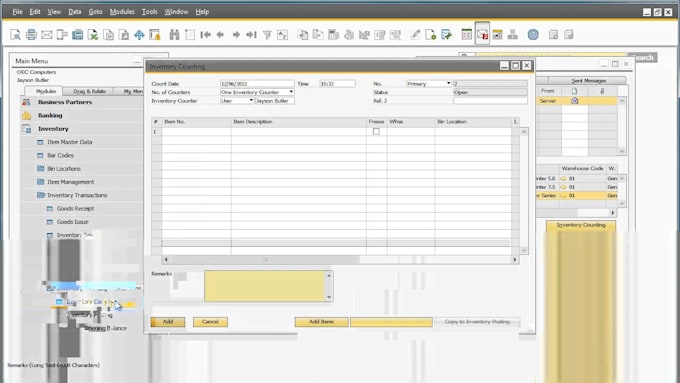The height and width of the screenshot is (383, 680).
Task: Open the File menu
Action: (17, 12)
